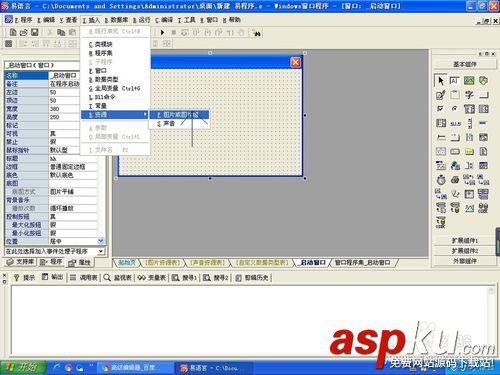Expand the 扩展组件1 group

[465, 241]
